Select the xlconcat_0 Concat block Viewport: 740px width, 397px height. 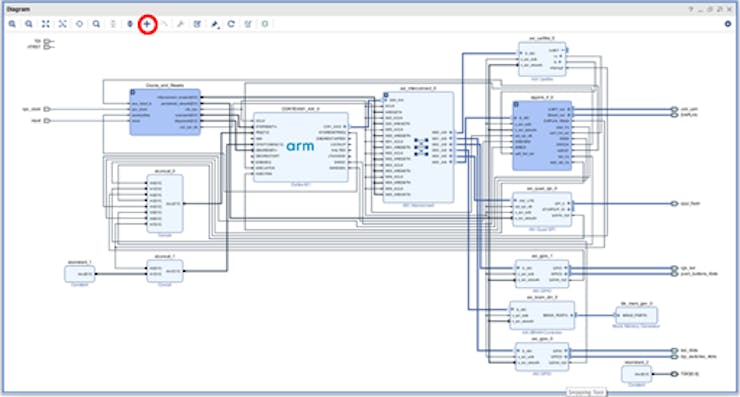[x=165, y=203]
